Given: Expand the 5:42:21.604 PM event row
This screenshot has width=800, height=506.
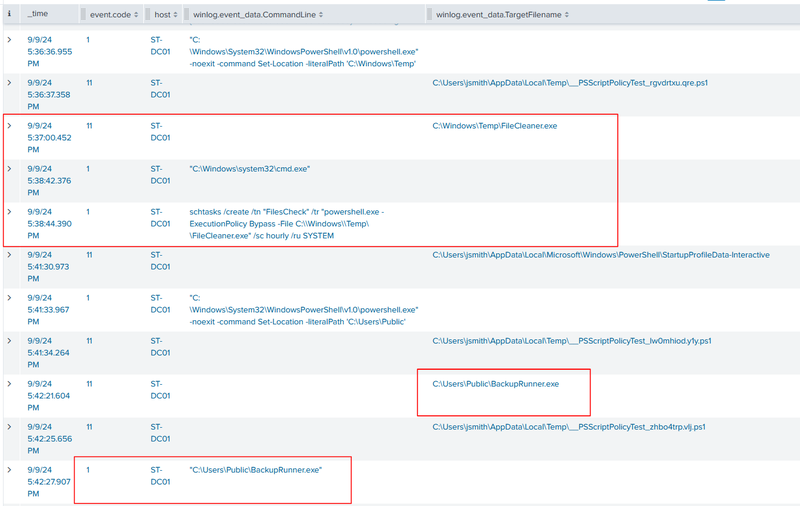Looking at the screenshot, I should pos(9,384).
